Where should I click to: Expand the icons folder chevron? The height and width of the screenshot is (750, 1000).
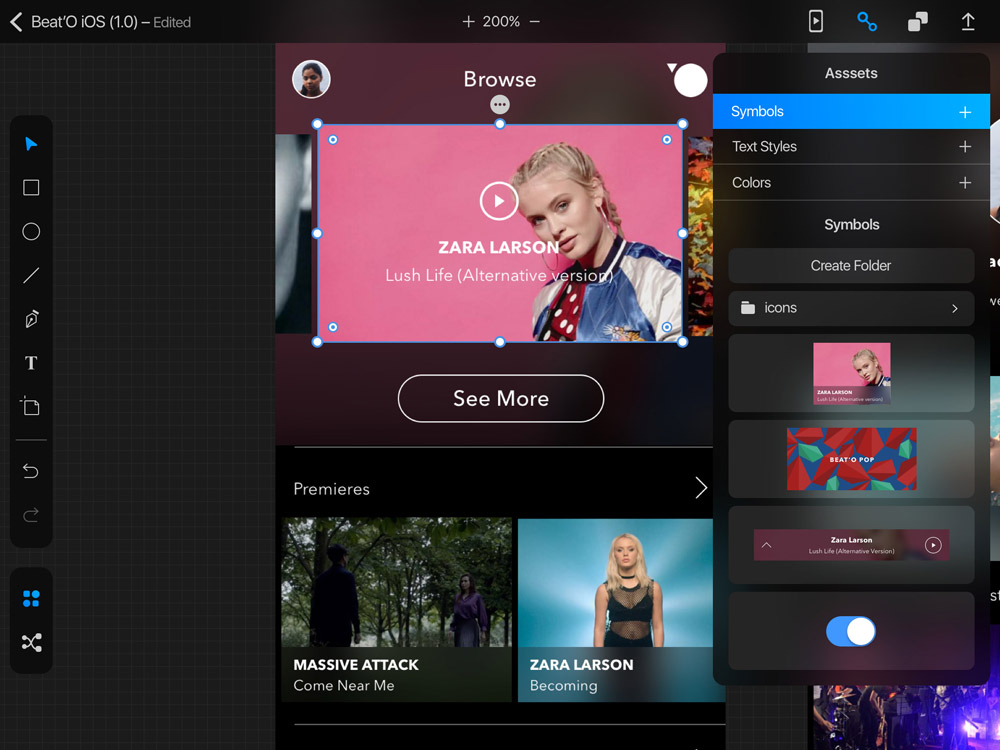click(955, 309)
